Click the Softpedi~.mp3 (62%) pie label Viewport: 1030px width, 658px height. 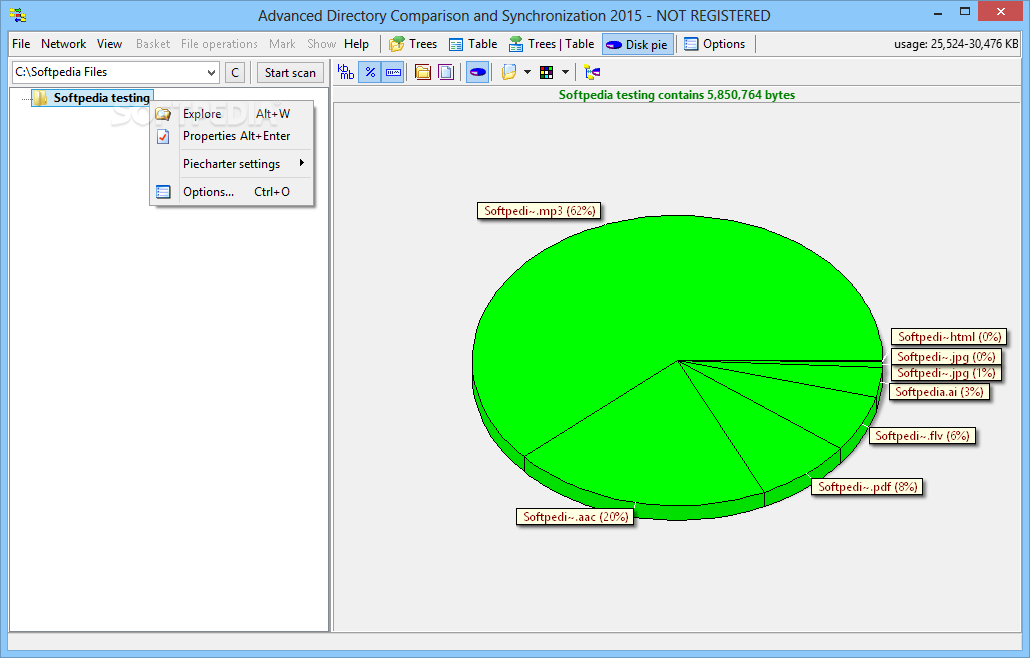pos(539,211)
